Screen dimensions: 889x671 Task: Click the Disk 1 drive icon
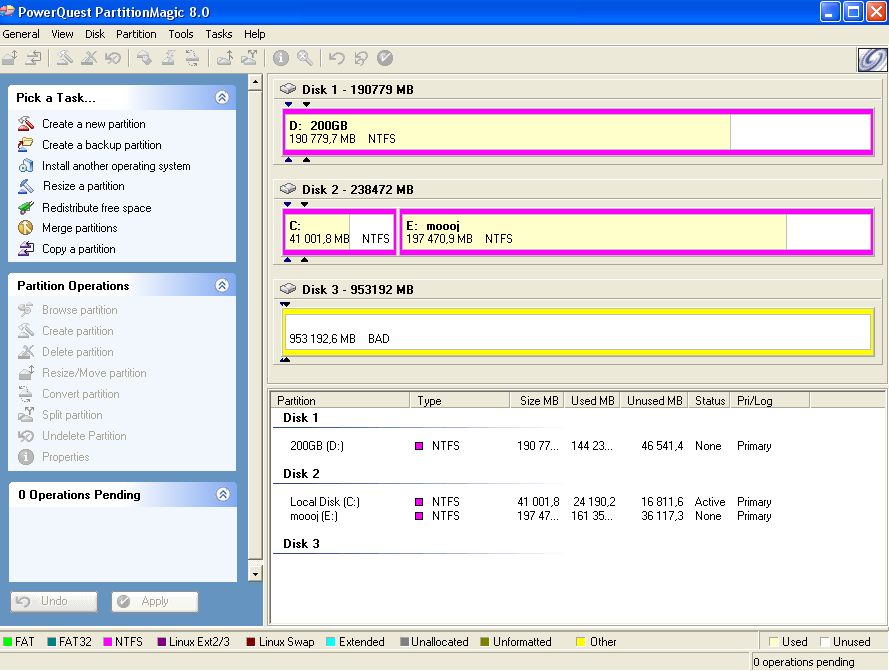288,88
